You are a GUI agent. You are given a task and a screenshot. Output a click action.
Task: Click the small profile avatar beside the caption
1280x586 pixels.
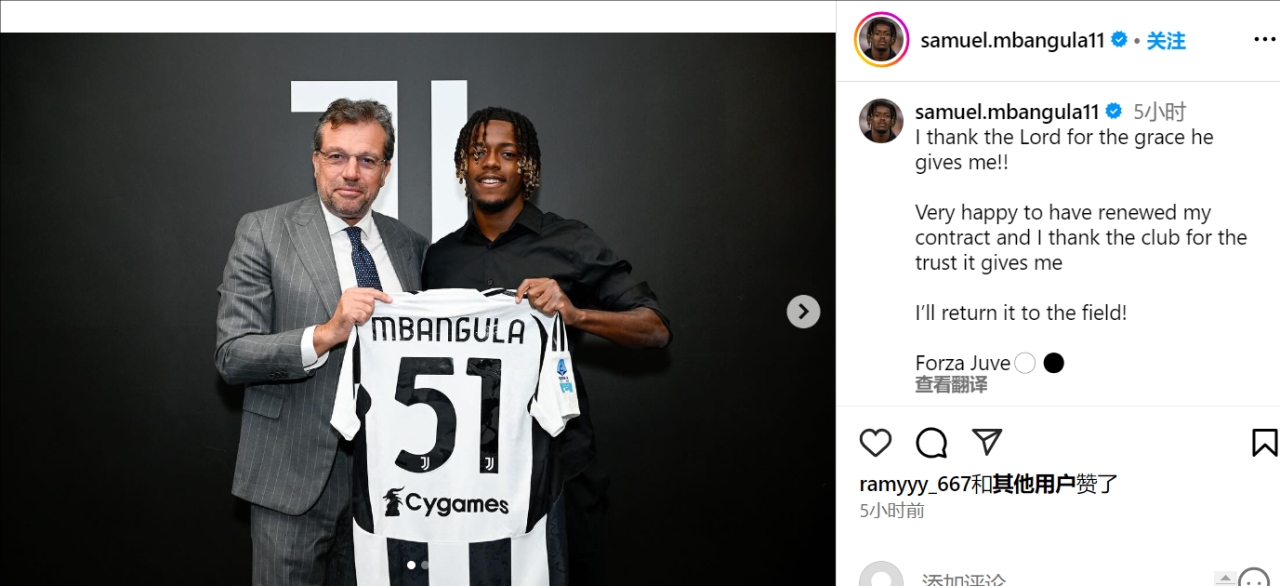881,121
